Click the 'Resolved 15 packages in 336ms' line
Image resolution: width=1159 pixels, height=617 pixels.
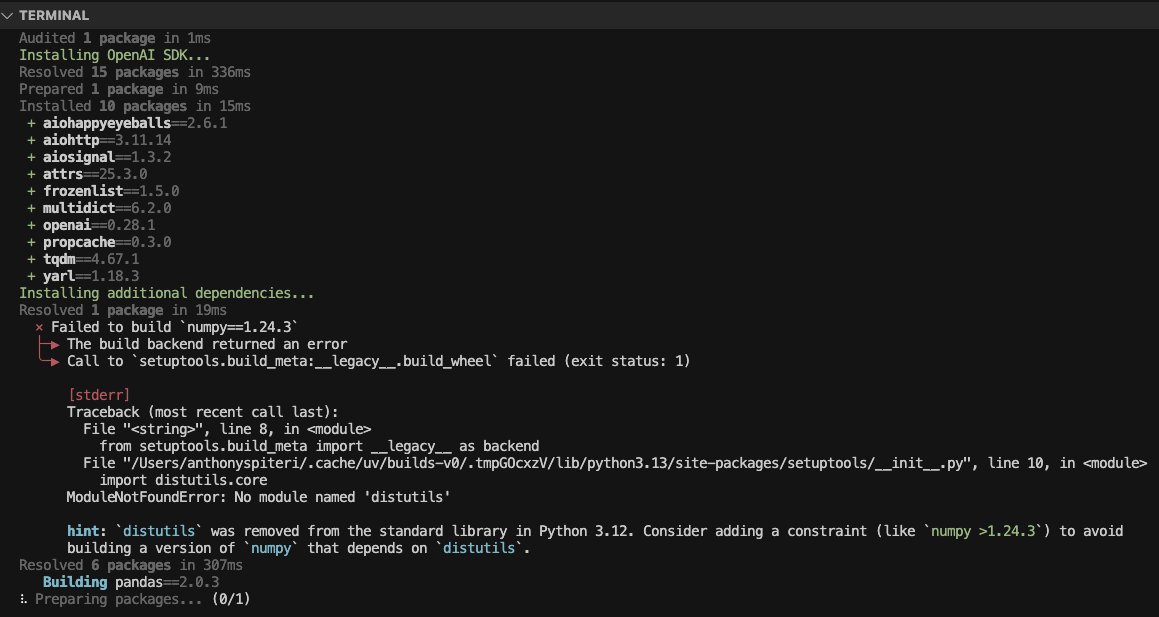pyautogui.click(x=135, y=72)
